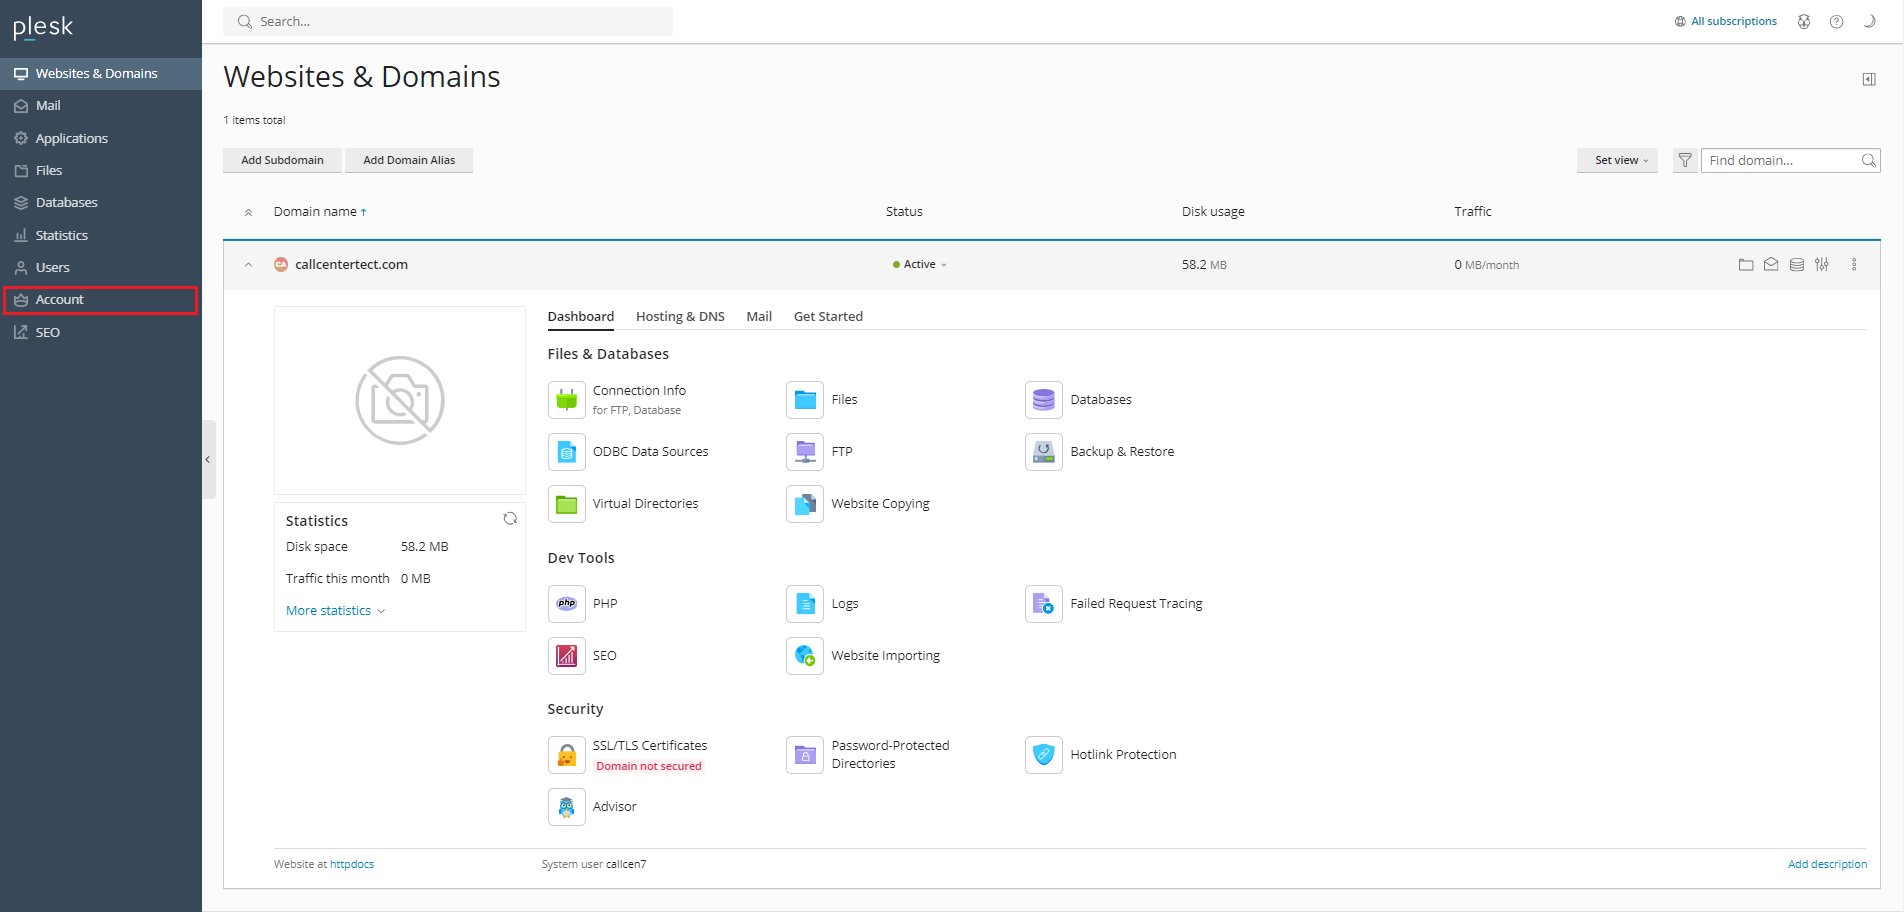Switch to the Hosting & DNS tab
1904x912 pixels.
pyautogui.click(x=680, y=317)
